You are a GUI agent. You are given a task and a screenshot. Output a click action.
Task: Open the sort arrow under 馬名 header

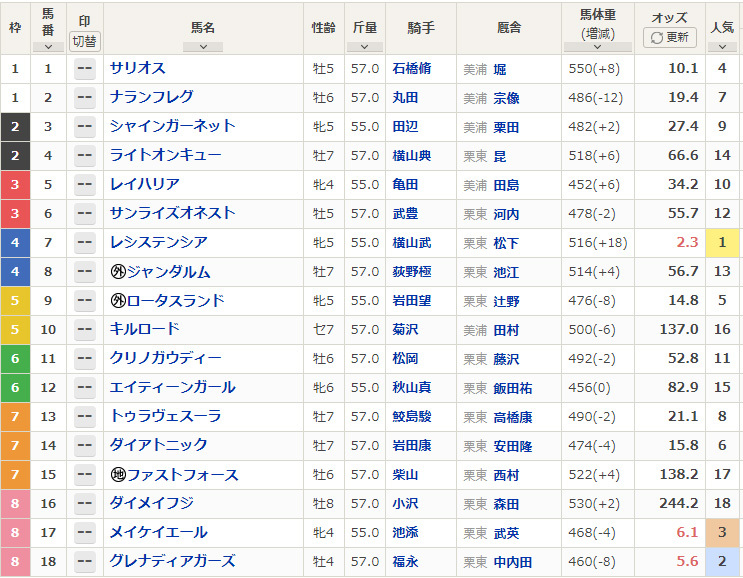pyautogui.click(x=203, y=46)
